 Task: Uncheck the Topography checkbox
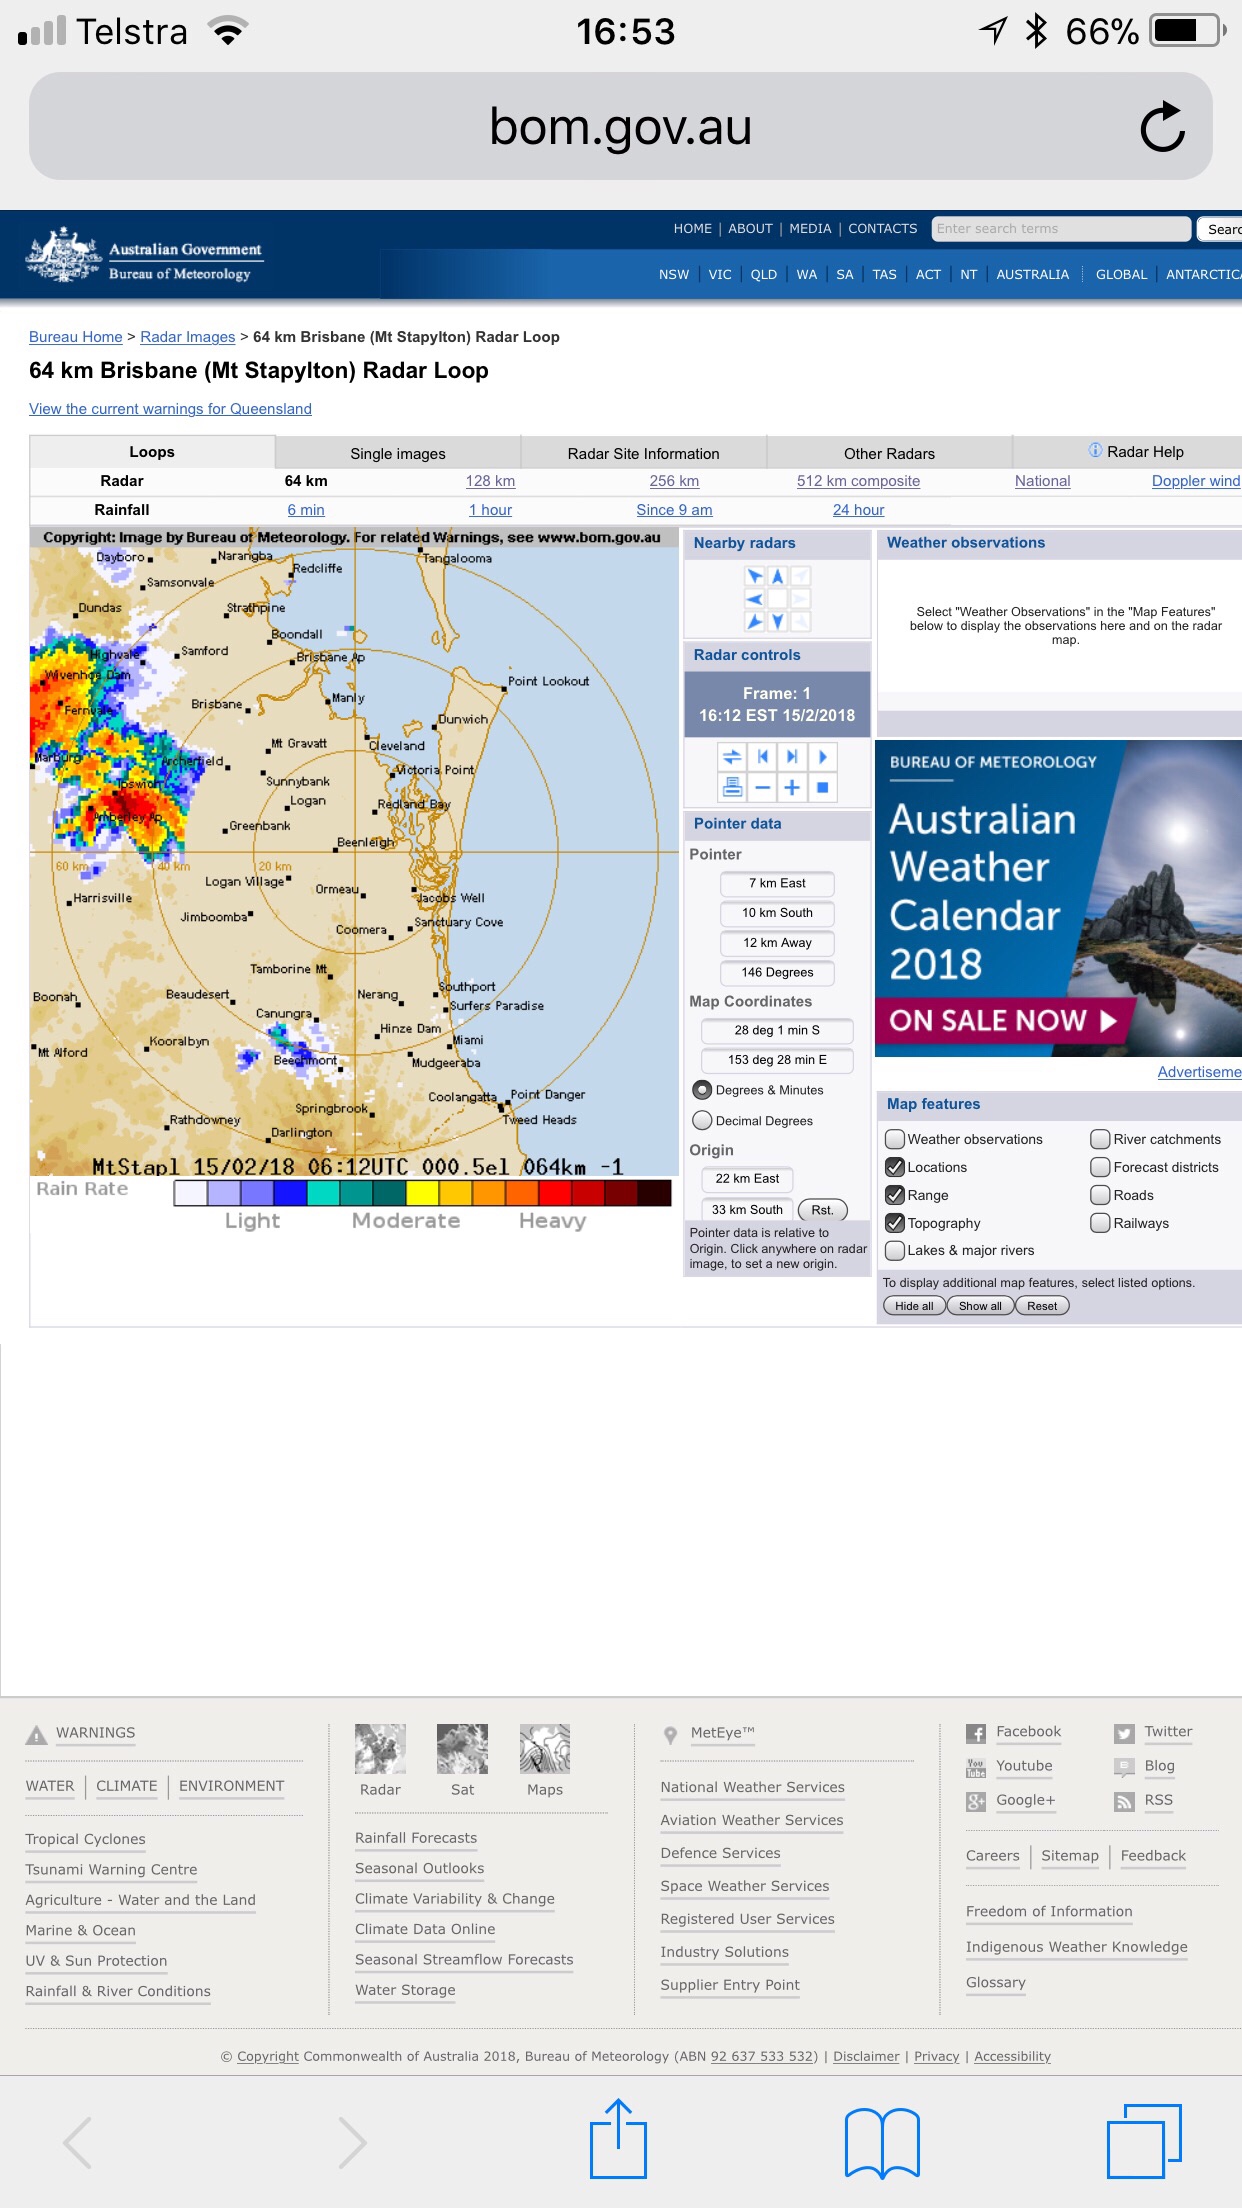pos(896,1223)
